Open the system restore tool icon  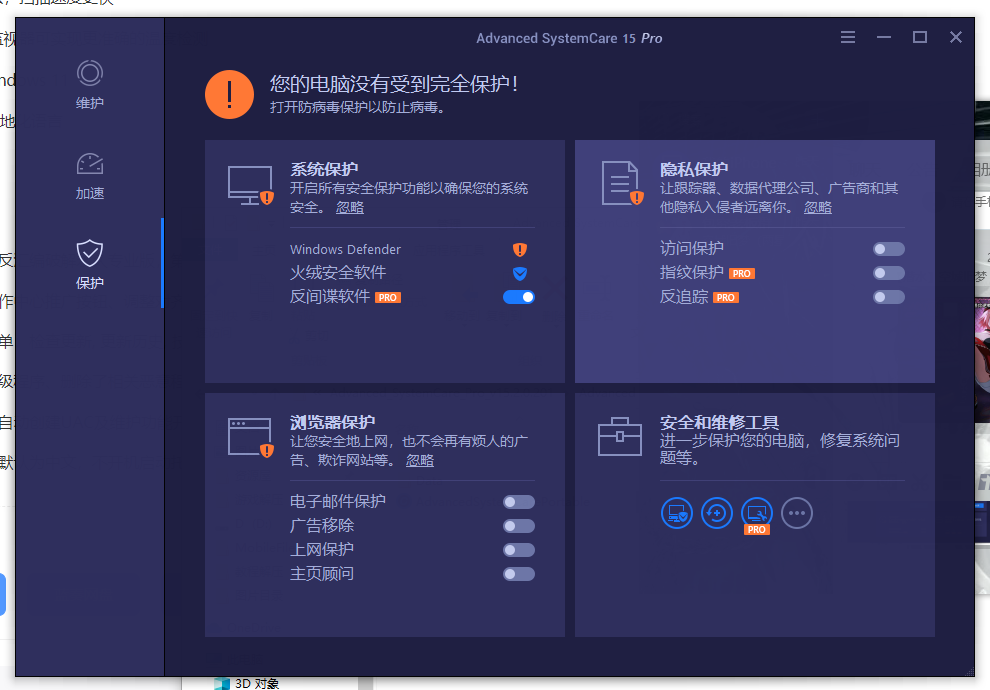click(x=717, y=514)
